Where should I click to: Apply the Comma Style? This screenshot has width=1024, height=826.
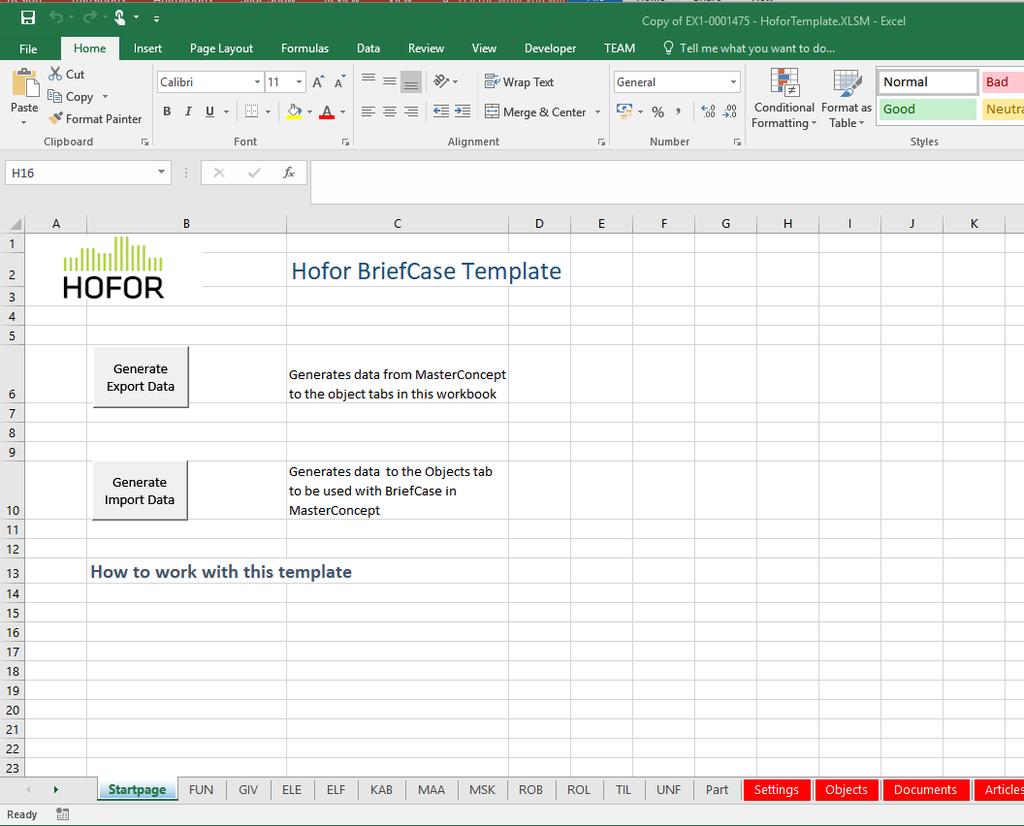(679, 112)
